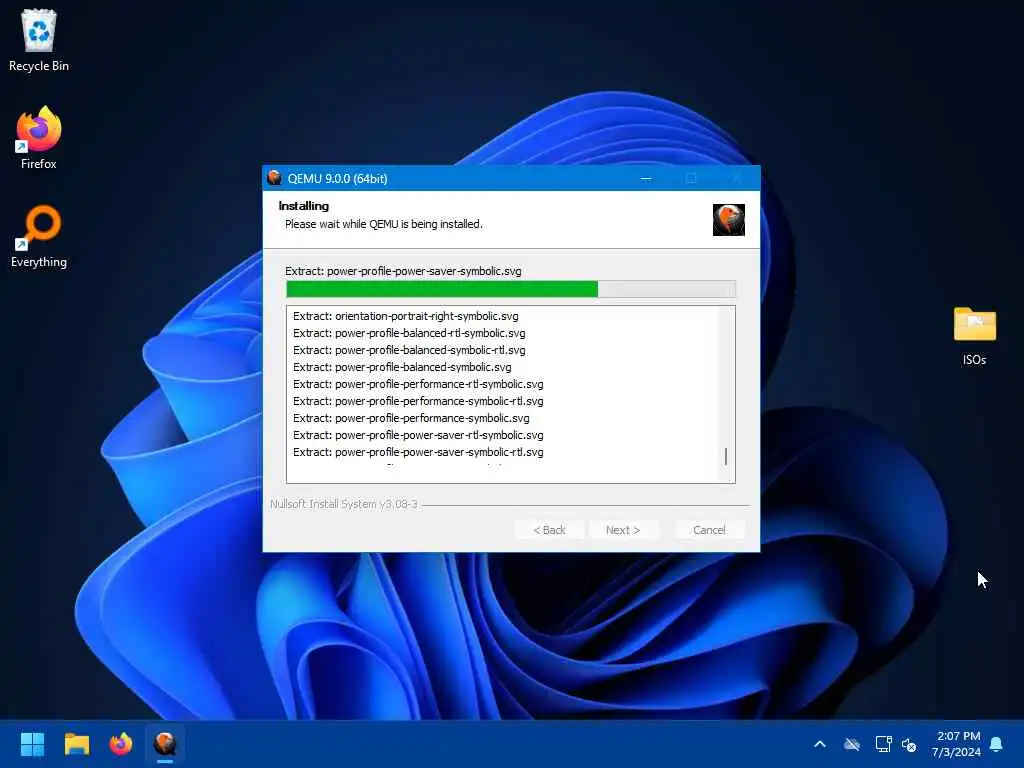
Task: Click the QEMU logo in installer header
Action: point(729,219)
